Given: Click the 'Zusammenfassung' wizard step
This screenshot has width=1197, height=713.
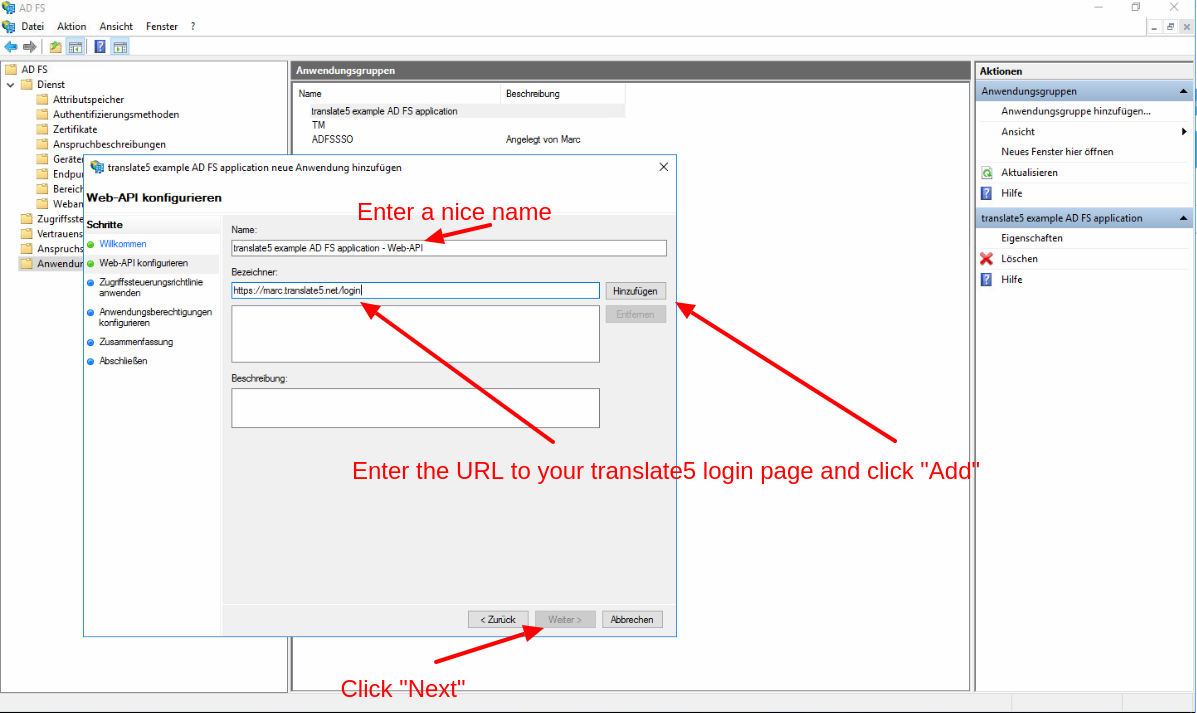Looking at the screenshot, I should coord(136,342).
